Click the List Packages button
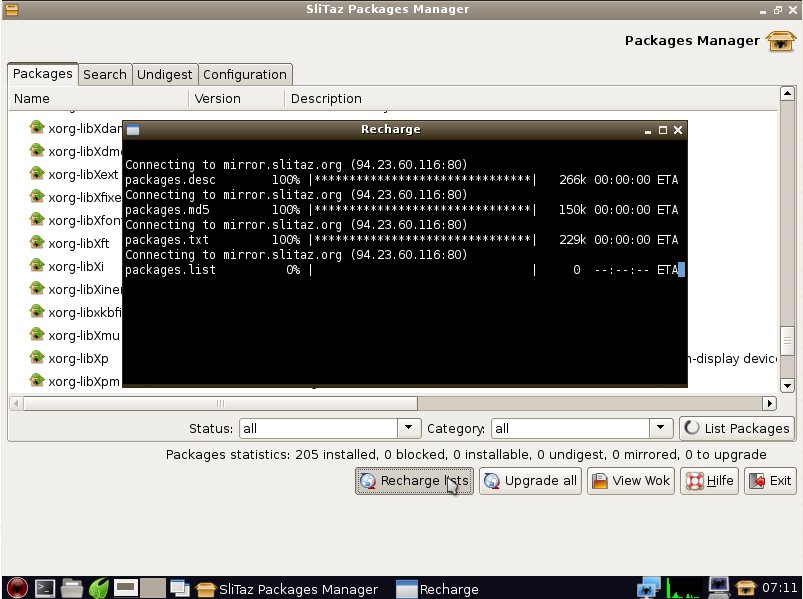This screenshot has height=599, width=803. [737, 428]
